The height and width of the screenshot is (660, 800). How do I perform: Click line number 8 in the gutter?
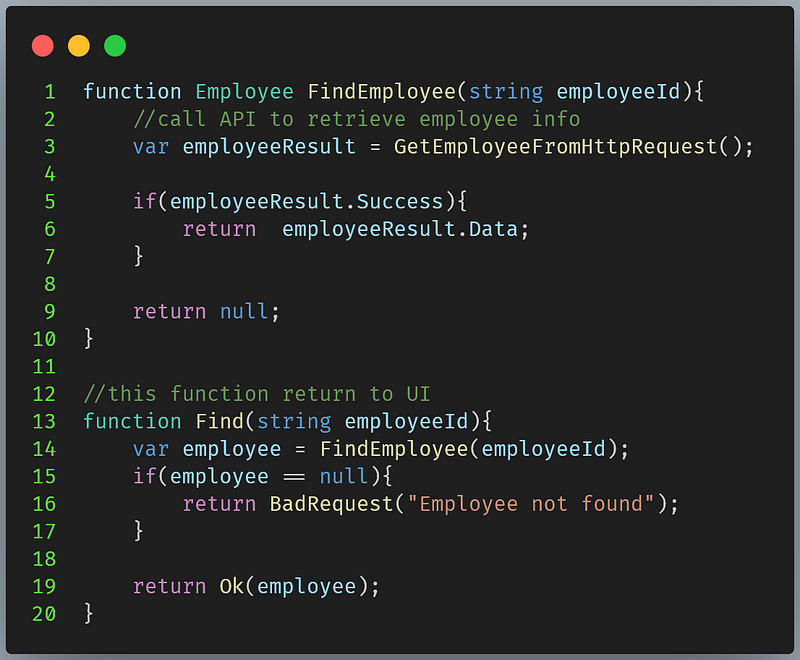coord(50,284)
